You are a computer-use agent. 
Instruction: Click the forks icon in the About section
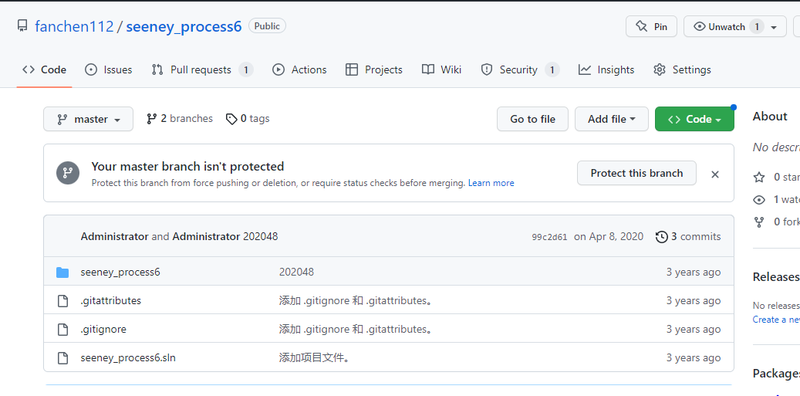(759, 222)
